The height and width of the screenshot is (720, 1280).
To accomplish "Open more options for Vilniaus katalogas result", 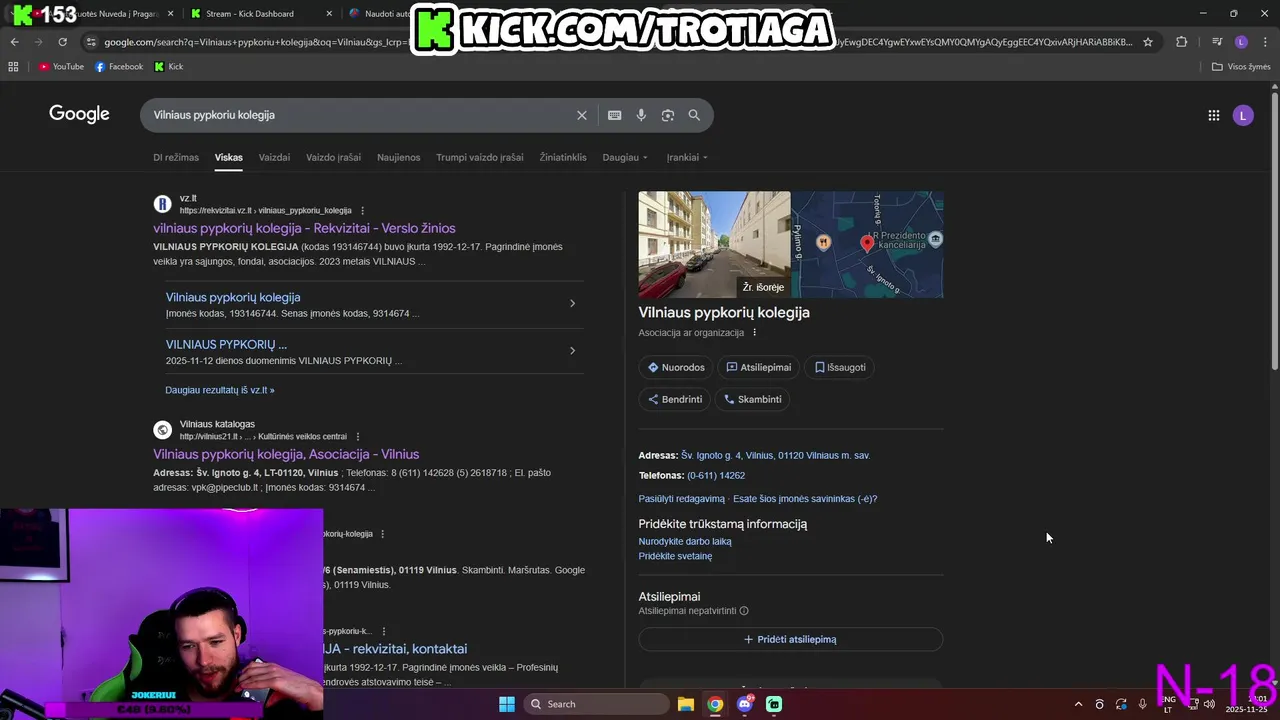I will (358, 437).
